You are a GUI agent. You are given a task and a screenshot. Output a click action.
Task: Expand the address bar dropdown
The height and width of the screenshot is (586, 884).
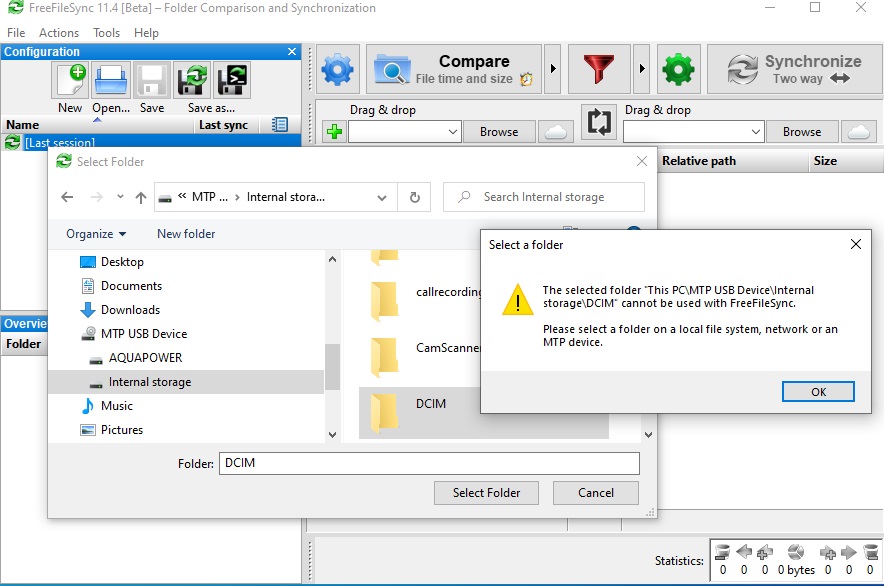(x=382, y=197)
